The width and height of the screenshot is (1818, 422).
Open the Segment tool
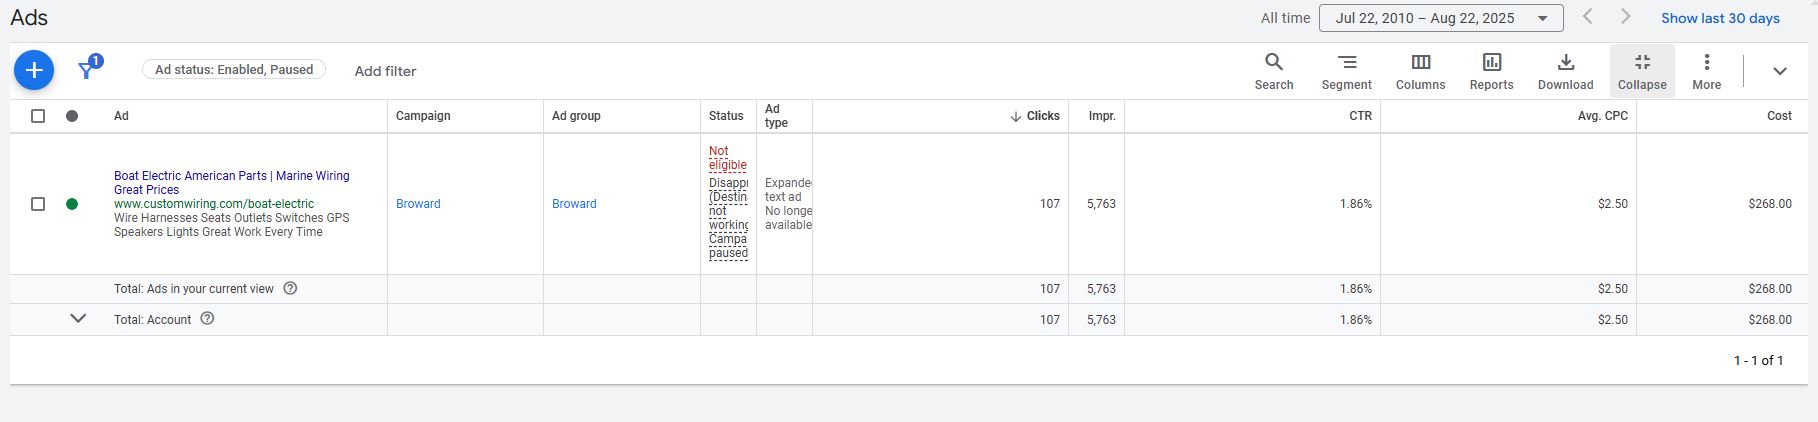[x=1346, y=71]
